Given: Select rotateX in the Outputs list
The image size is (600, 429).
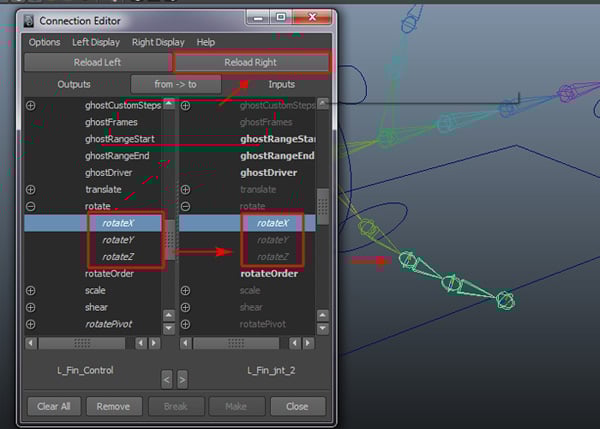Looking at the screenshot, I should pyautogui.click(x=93, y=223).
